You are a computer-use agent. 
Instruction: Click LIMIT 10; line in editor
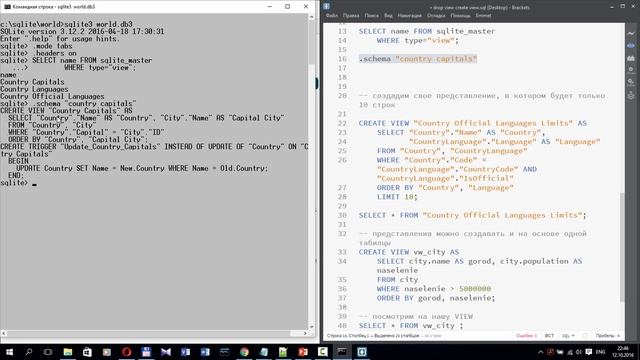click(x=397, y=197)
